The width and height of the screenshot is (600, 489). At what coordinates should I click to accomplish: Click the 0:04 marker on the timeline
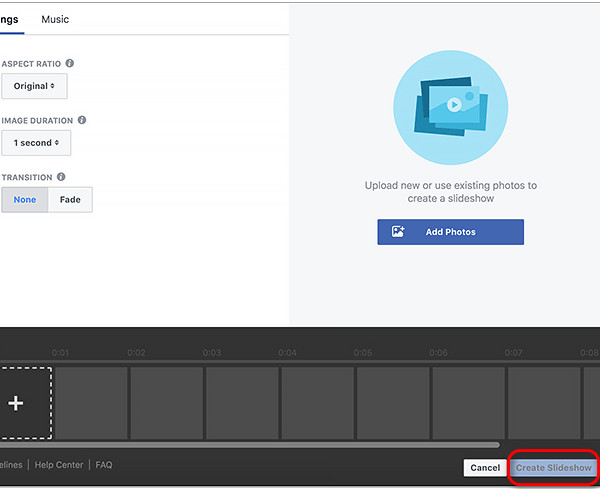coord(287,353)
